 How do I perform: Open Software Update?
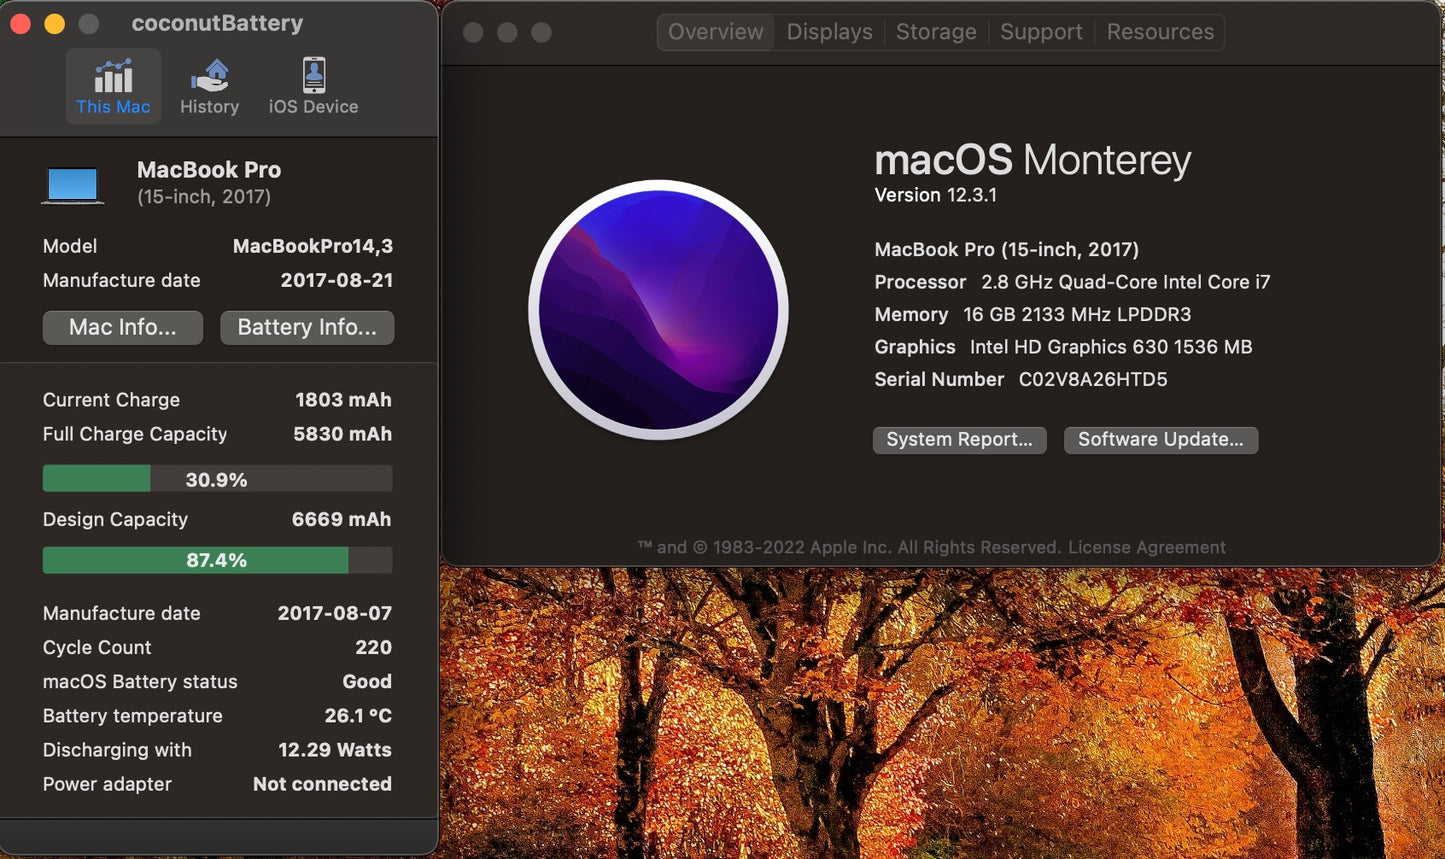tap(1160, 440)
